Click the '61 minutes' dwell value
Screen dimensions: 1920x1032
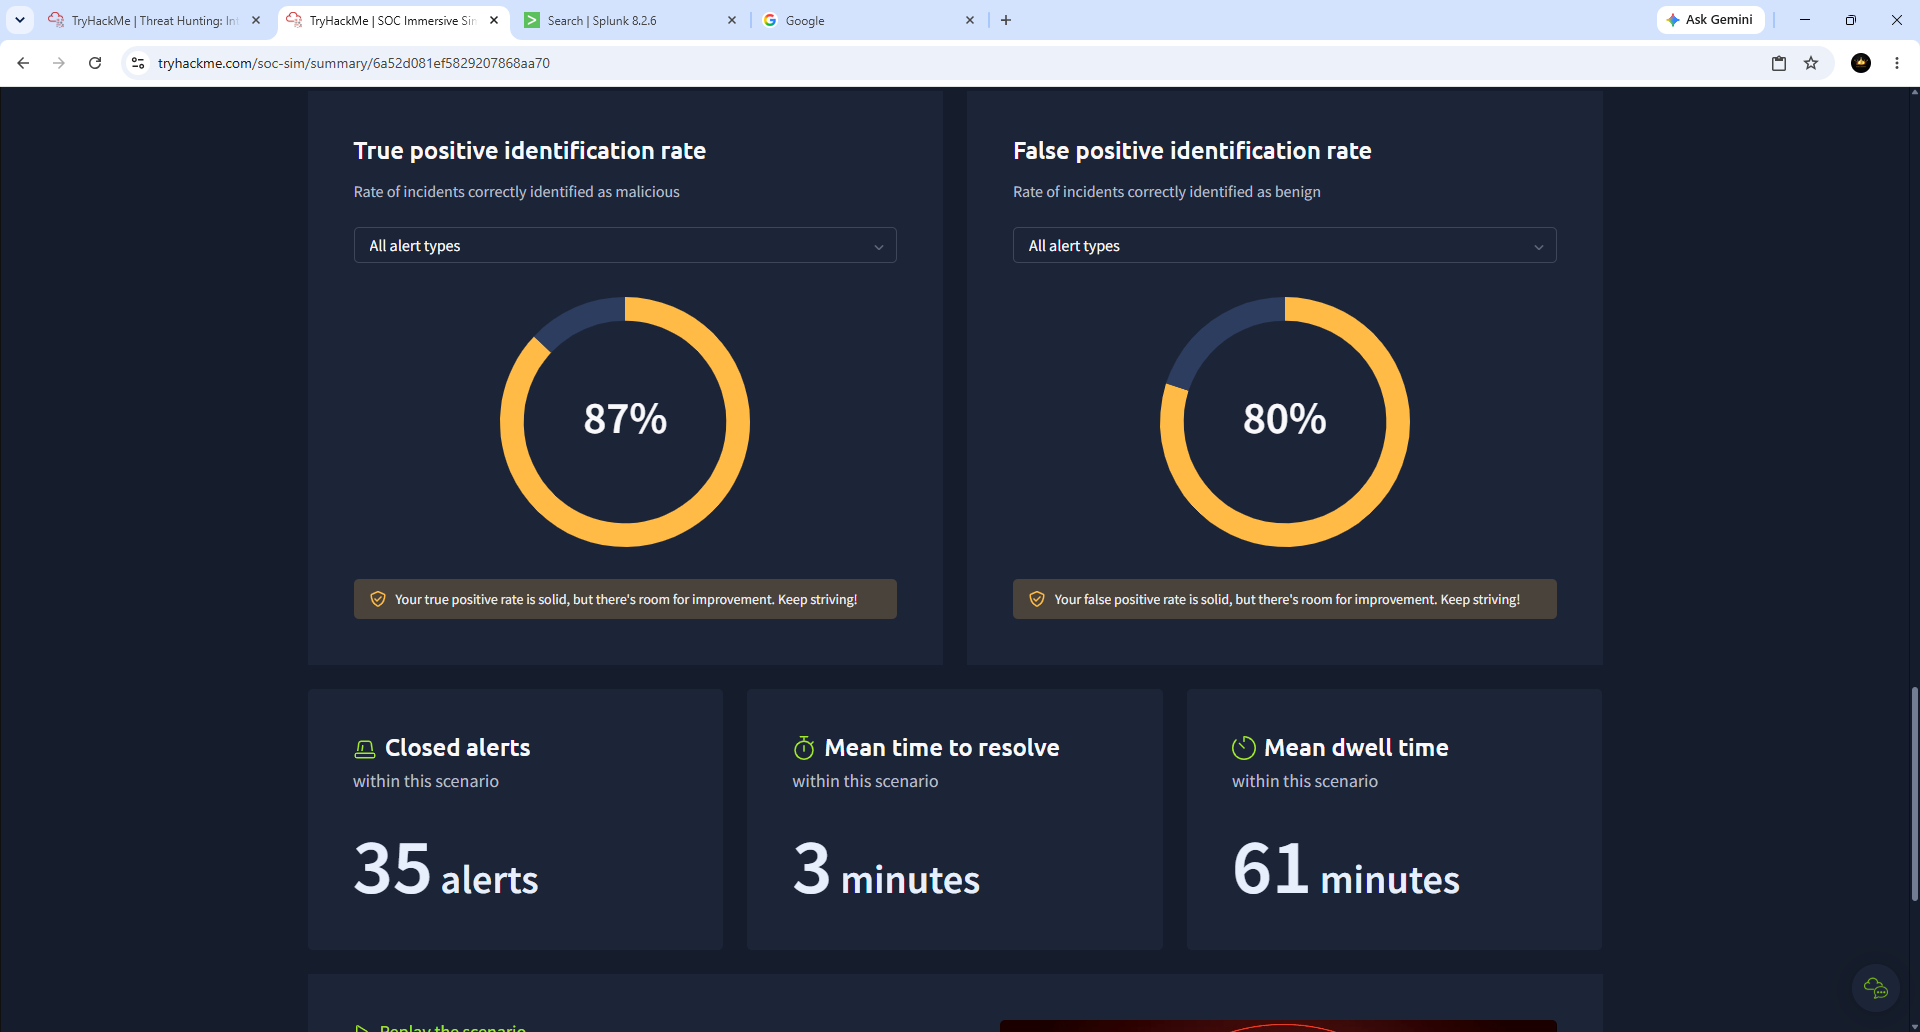[1346, 869]
